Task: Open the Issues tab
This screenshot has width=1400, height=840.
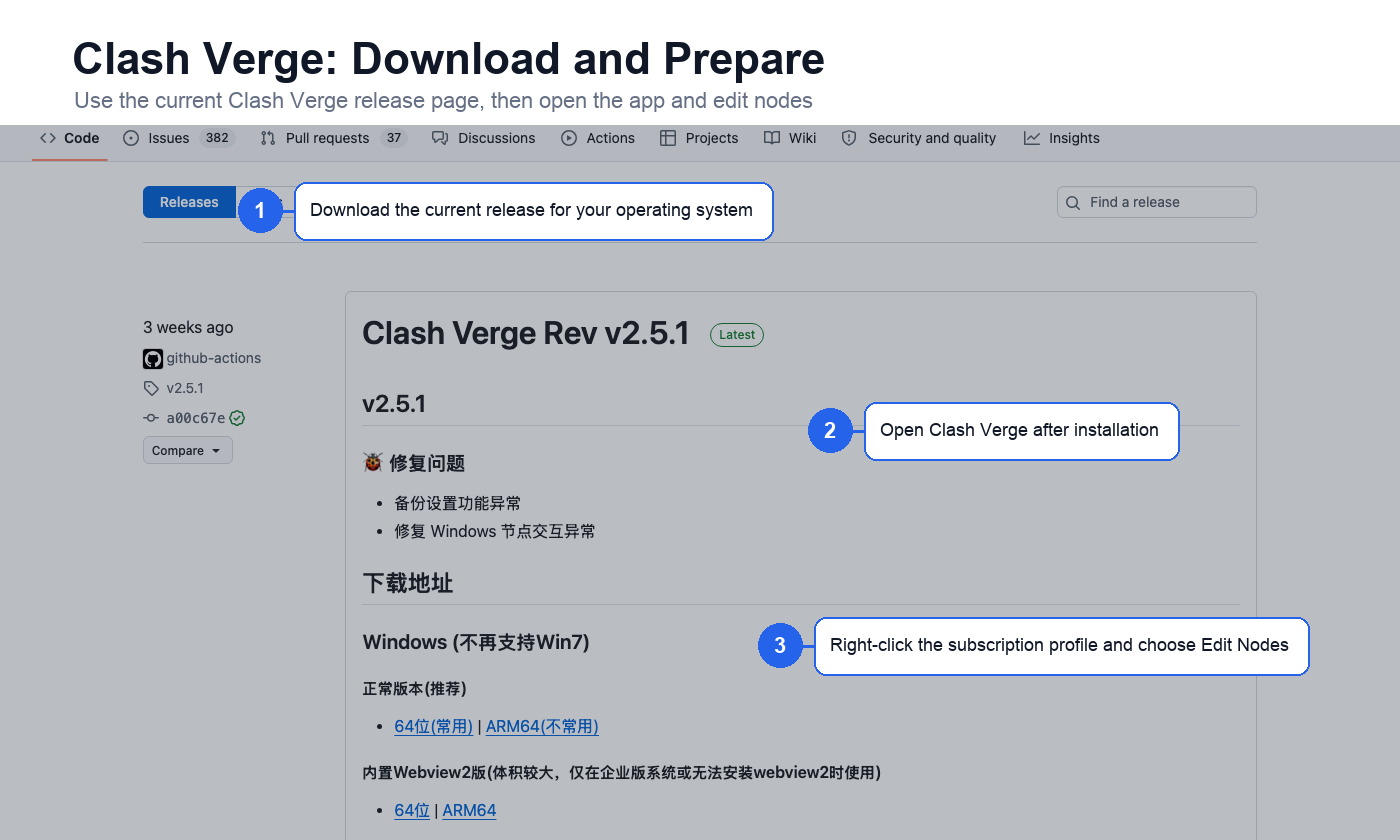Action: tap(178, 138)
